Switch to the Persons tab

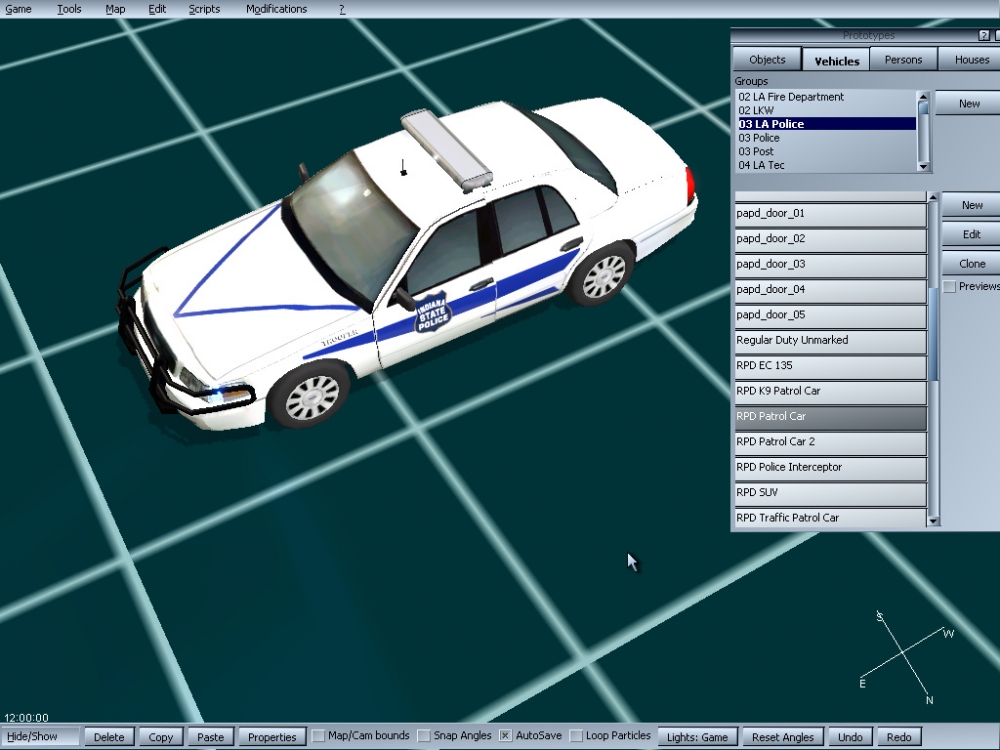point(903,59)
